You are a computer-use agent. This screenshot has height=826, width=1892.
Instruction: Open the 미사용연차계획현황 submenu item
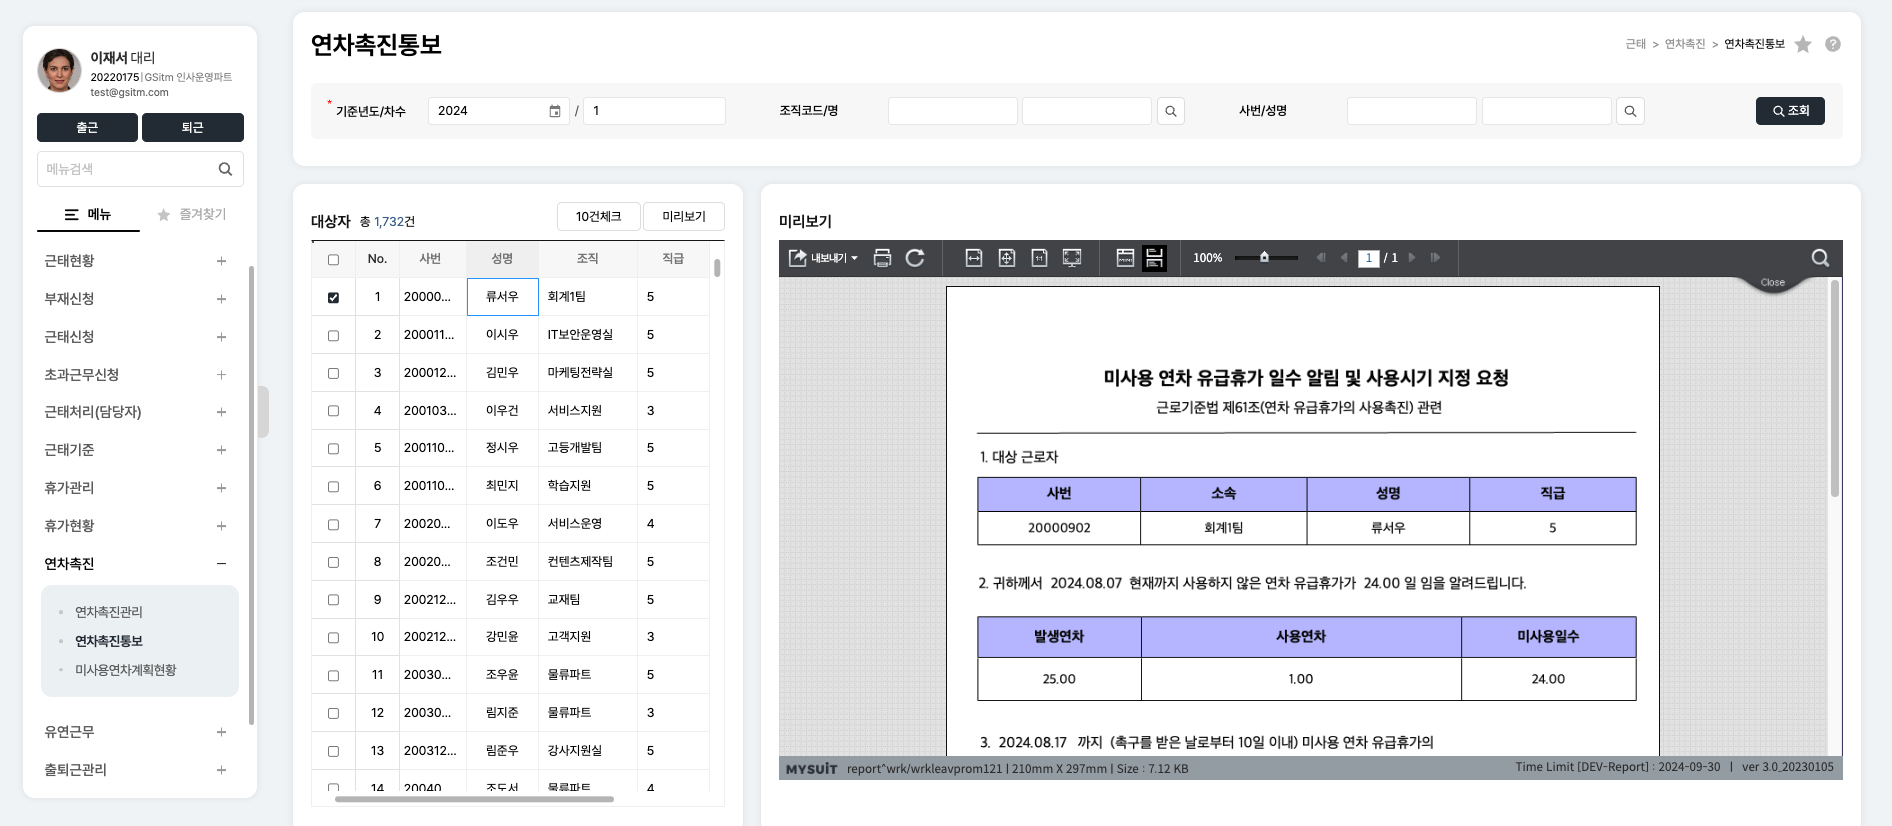[125, 670]
